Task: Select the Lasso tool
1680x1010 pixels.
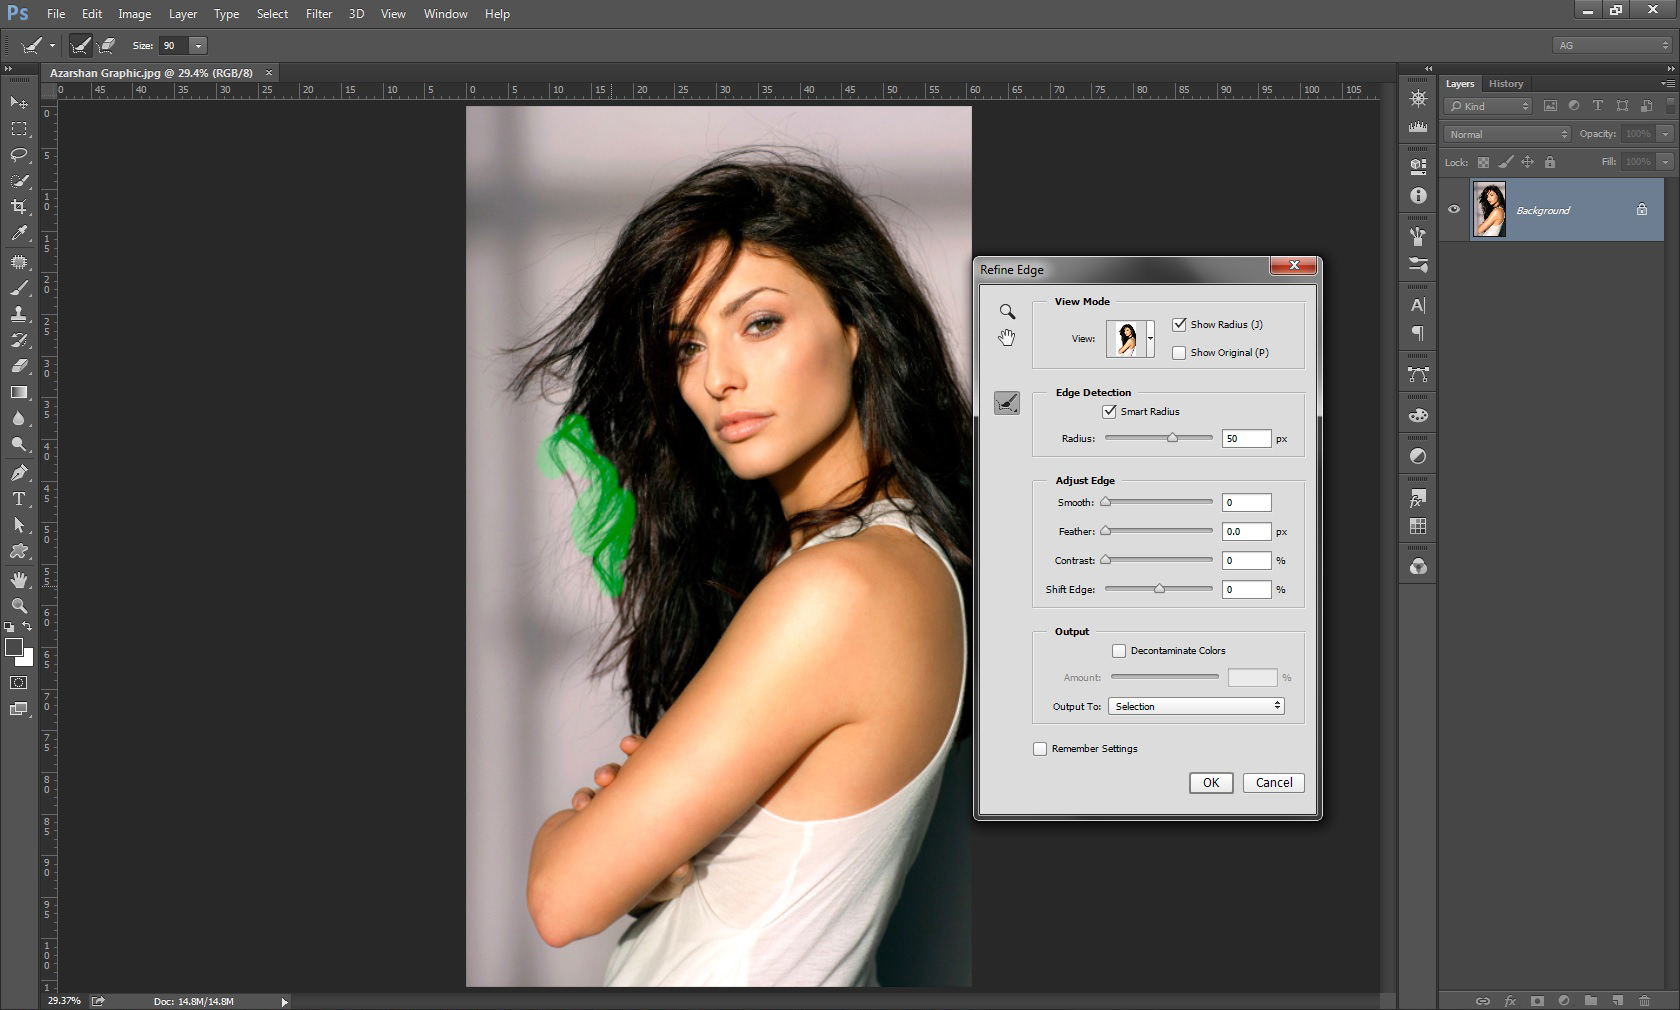Action: 19,155
